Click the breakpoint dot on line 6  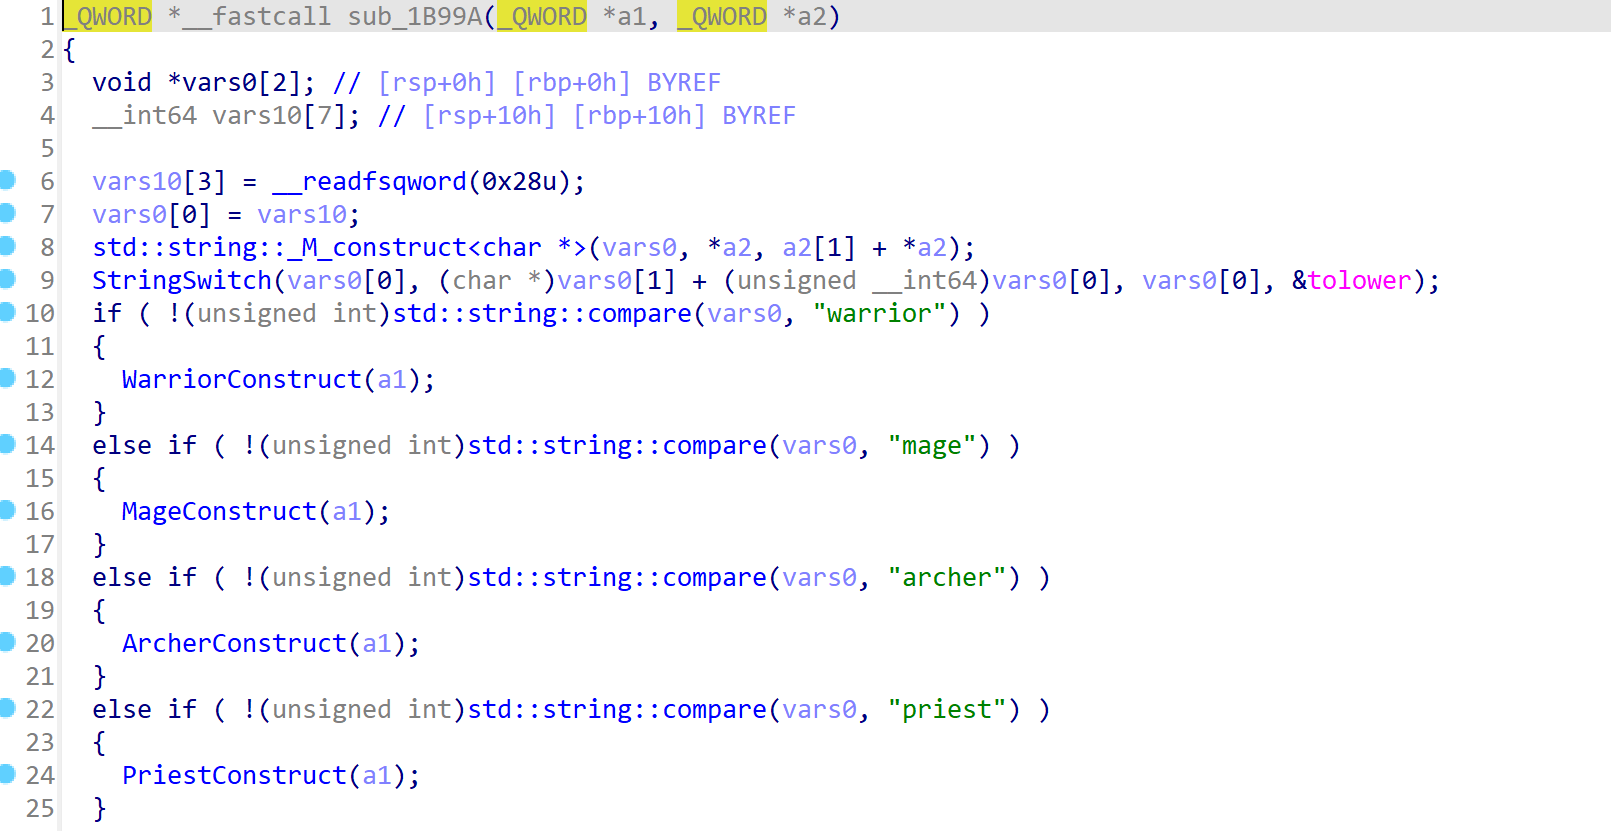[7, 180]
